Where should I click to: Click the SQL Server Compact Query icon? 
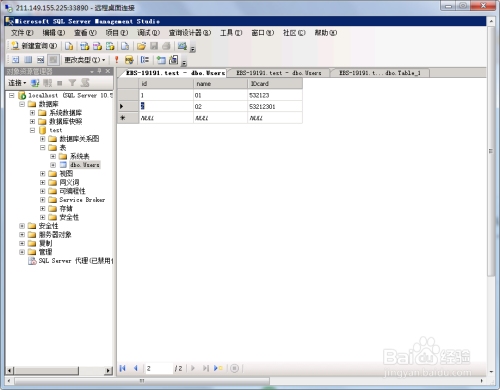click(125, 46)
